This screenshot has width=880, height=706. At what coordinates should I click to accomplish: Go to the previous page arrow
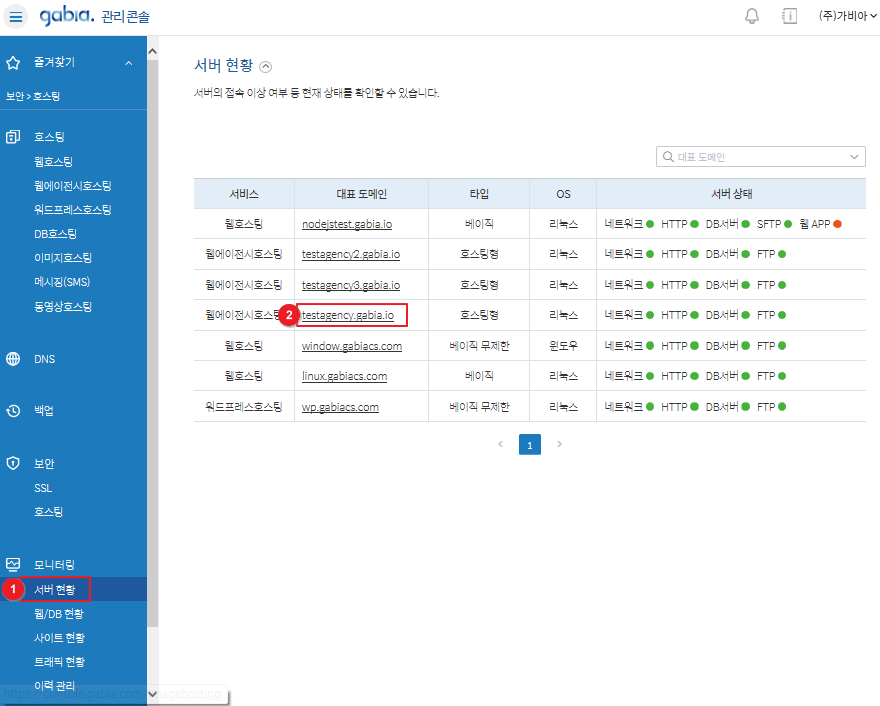(x=501, y=444)
